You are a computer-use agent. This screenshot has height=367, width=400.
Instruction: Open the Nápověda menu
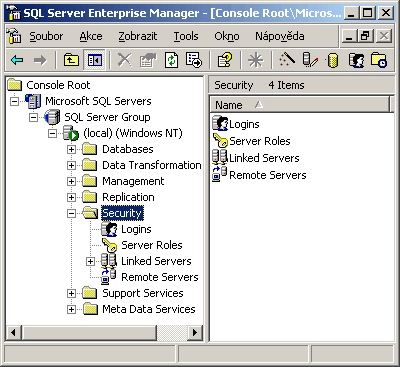(x=279, y=36)
